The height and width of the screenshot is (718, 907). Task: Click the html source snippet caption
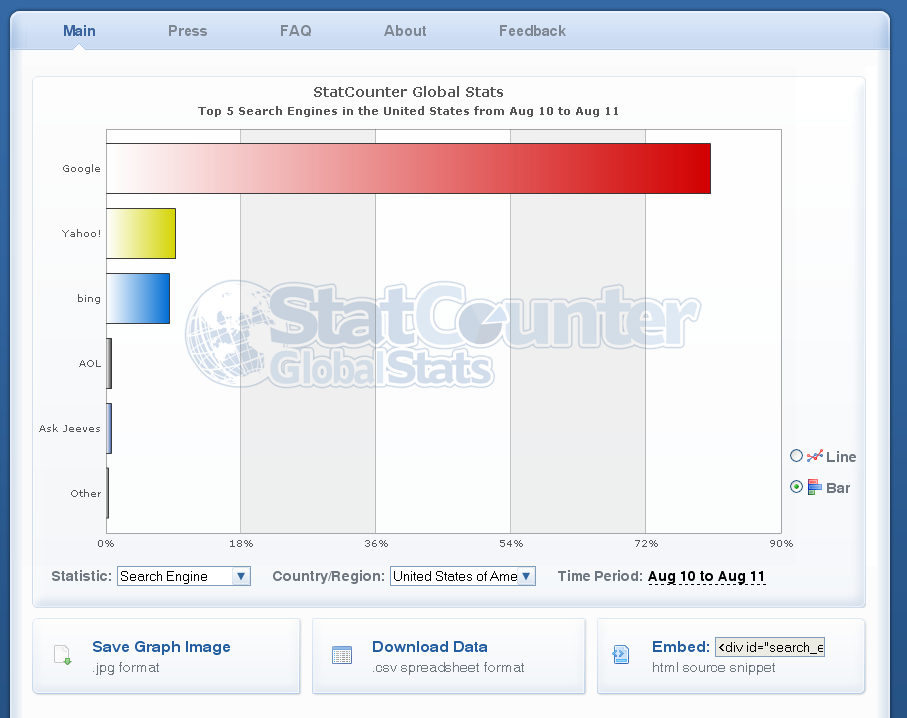point(713,668)
